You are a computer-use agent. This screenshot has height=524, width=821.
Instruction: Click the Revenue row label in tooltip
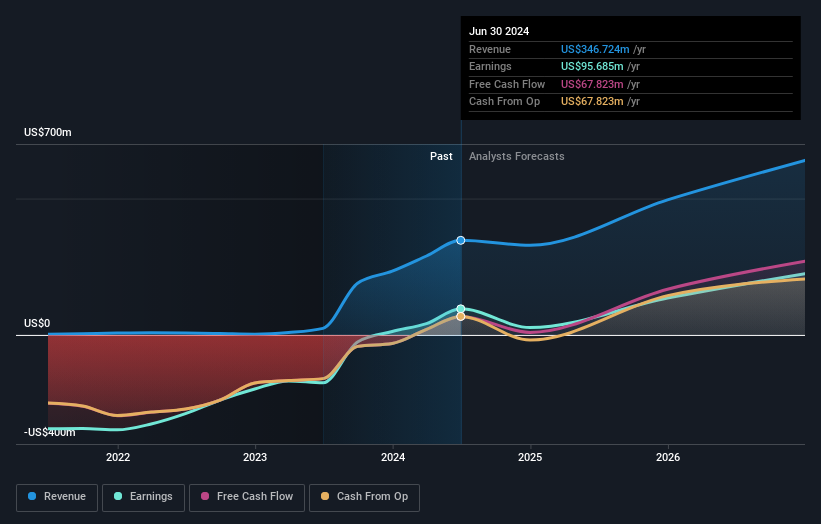pyautogui.click(x=490, y=49)
